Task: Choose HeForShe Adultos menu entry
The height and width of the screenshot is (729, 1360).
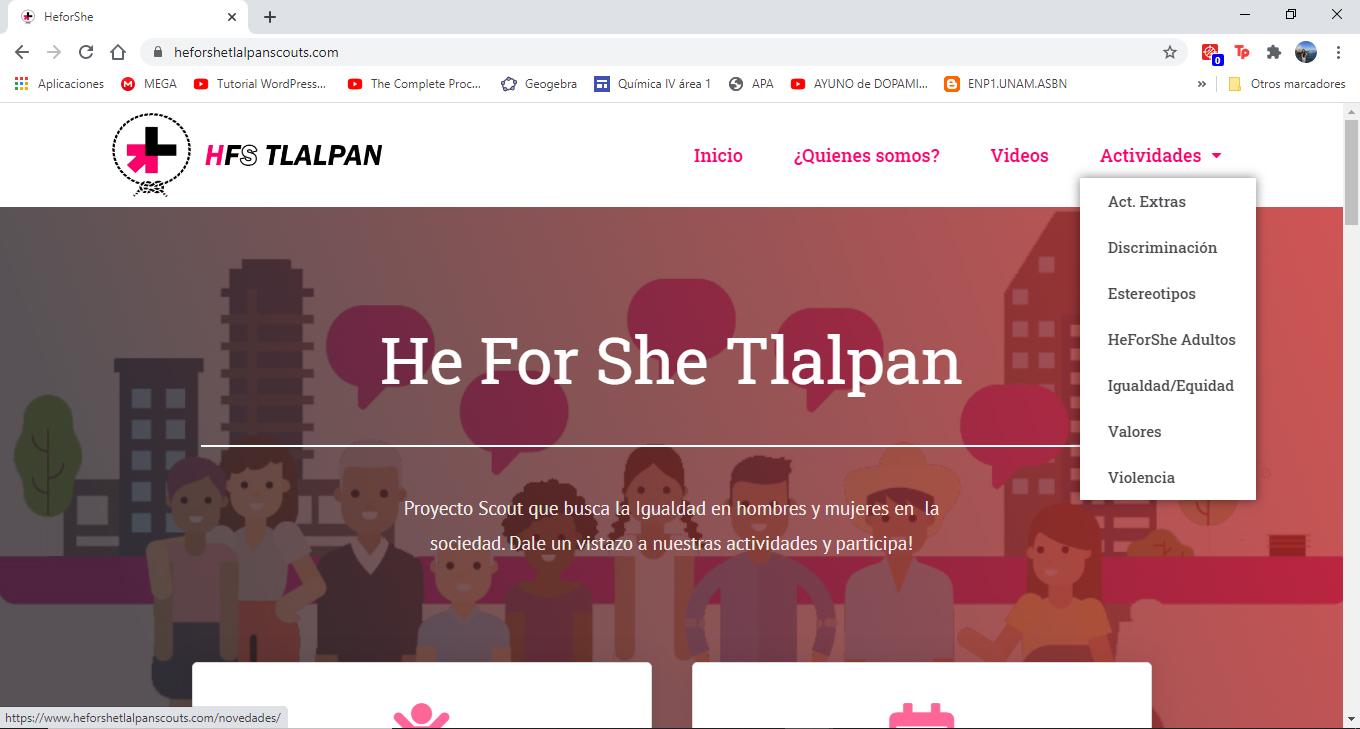Action: tap(1171, 340)
